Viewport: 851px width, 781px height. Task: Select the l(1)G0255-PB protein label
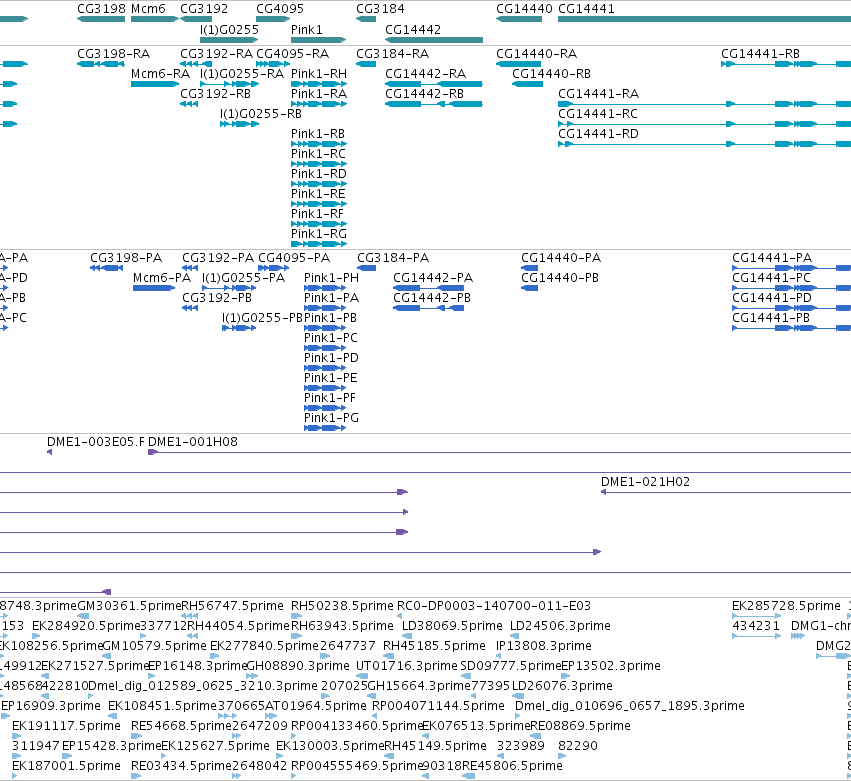(x=262, y=318)
